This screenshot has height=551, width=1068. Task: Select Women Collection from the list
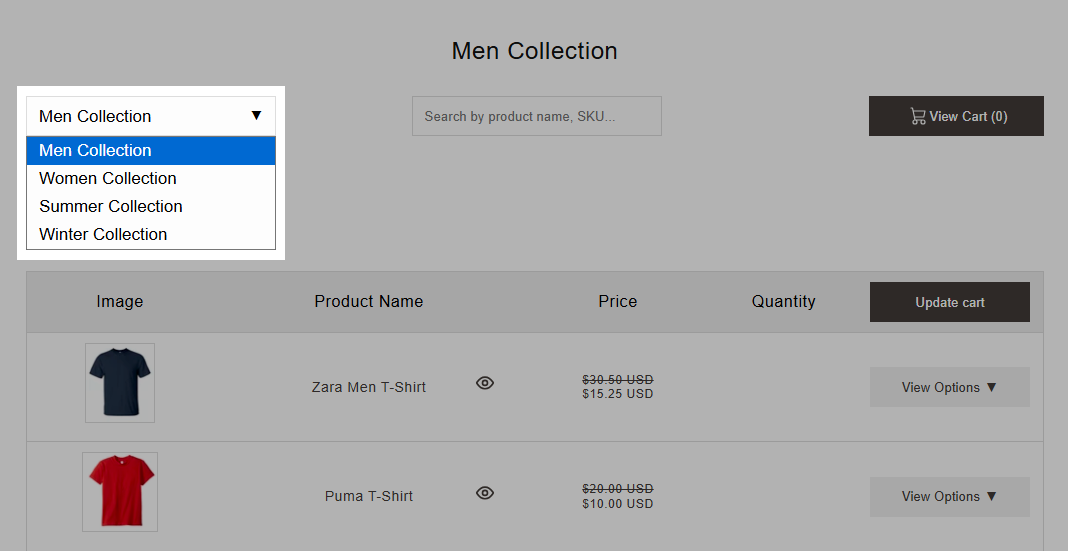151,178
